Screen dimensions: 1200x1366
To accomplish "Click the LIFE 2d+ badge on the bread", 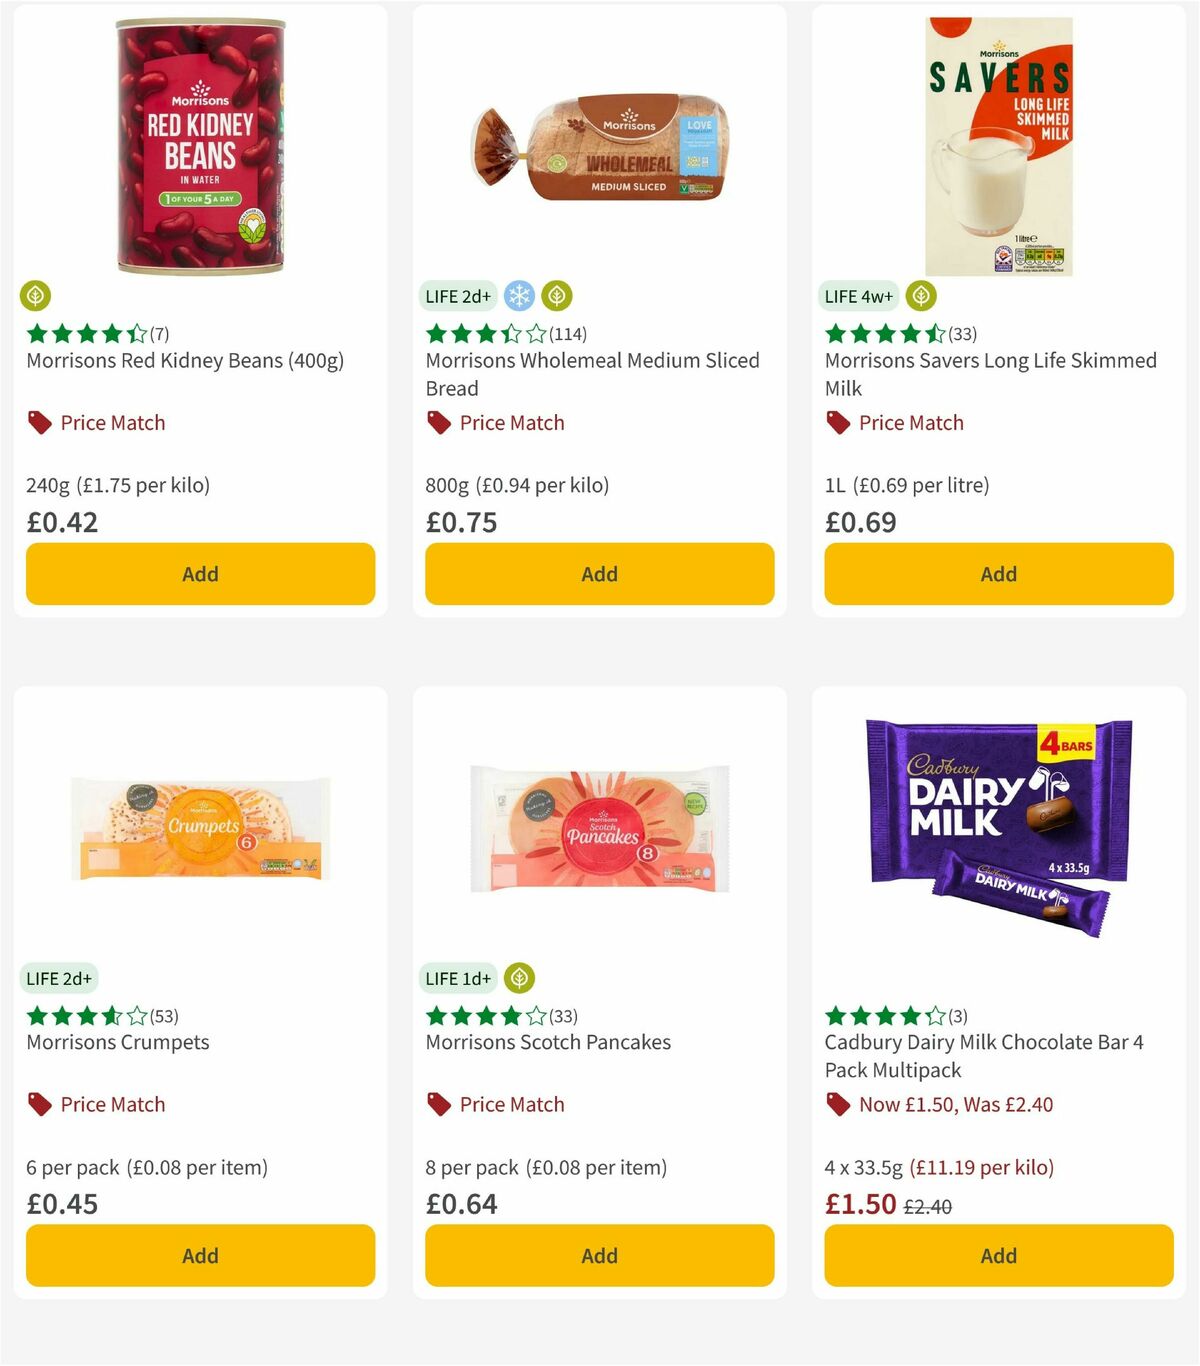I will [x=456, y=296].
